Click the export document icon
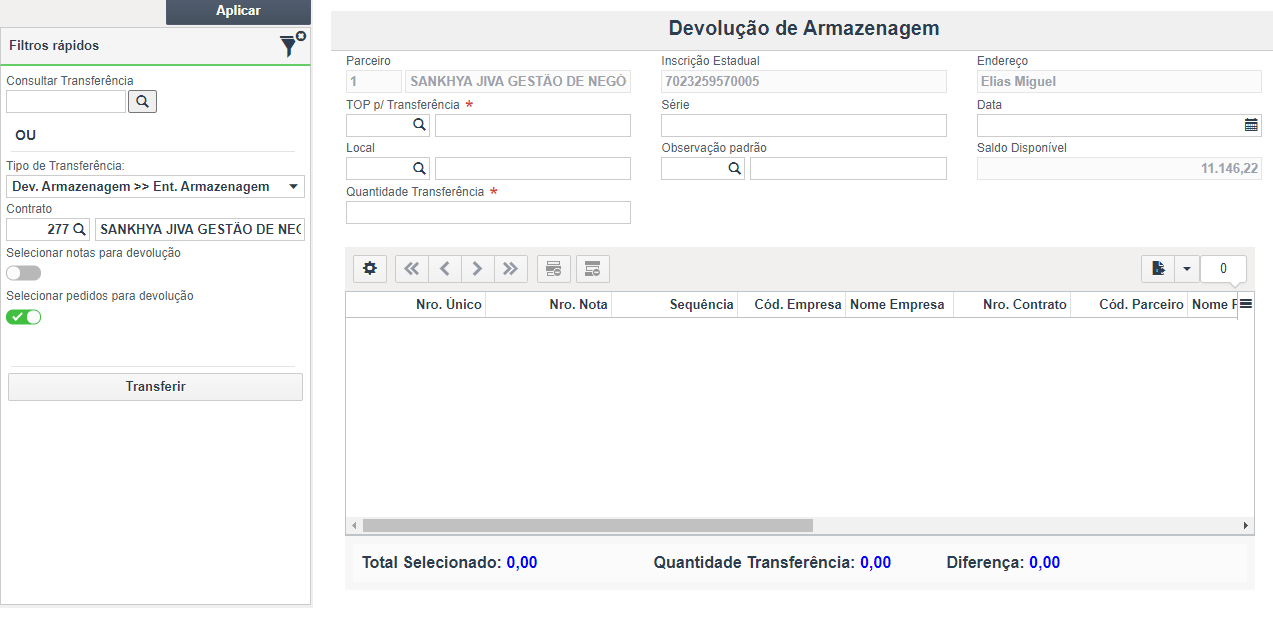1273x617 pixels. 1158,268
